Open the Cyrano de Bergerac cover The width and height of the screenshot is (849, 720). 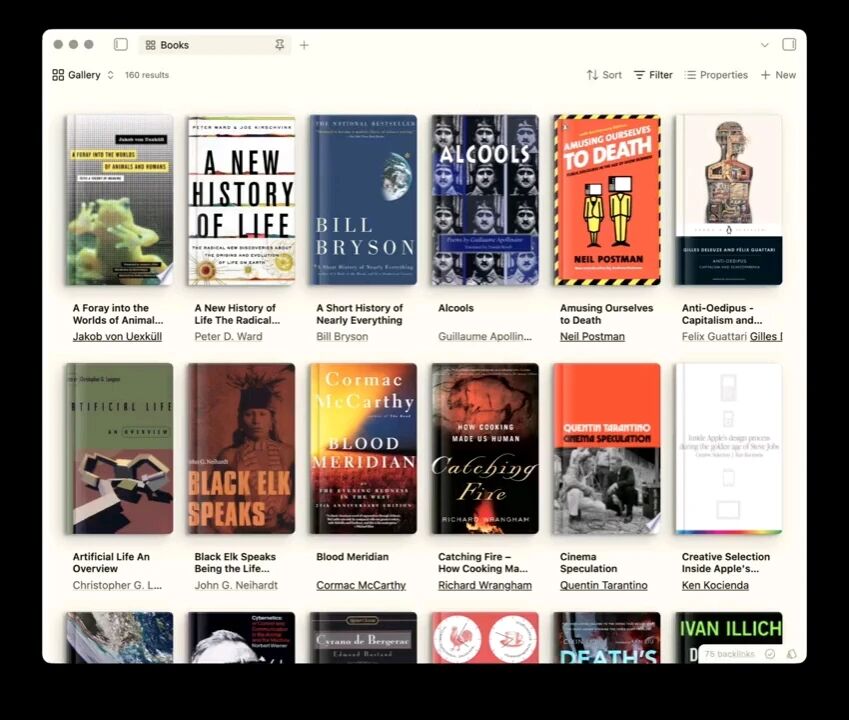(363, 637)
